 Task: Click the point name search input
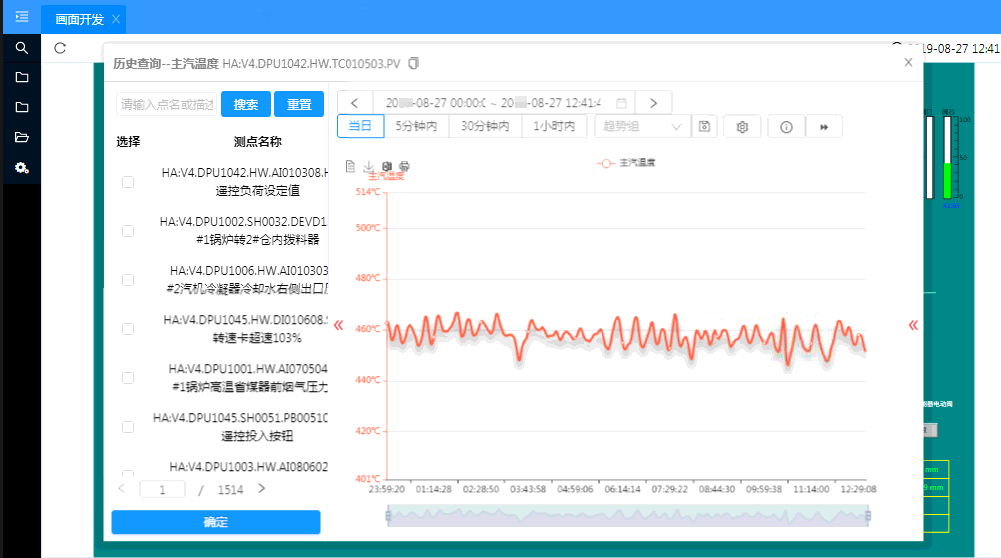point(167,104)
